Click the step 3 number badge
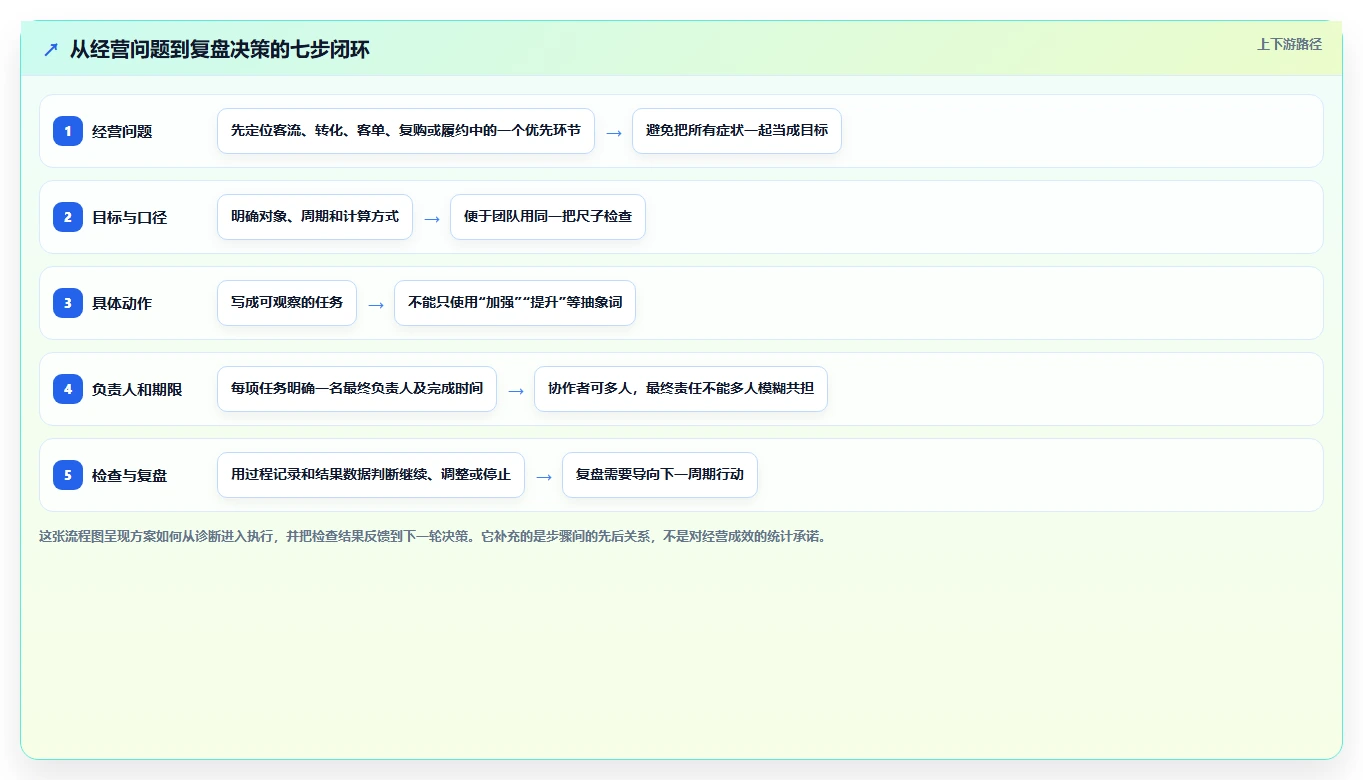Screen dimensions: 1363x780 coord(68,303)
